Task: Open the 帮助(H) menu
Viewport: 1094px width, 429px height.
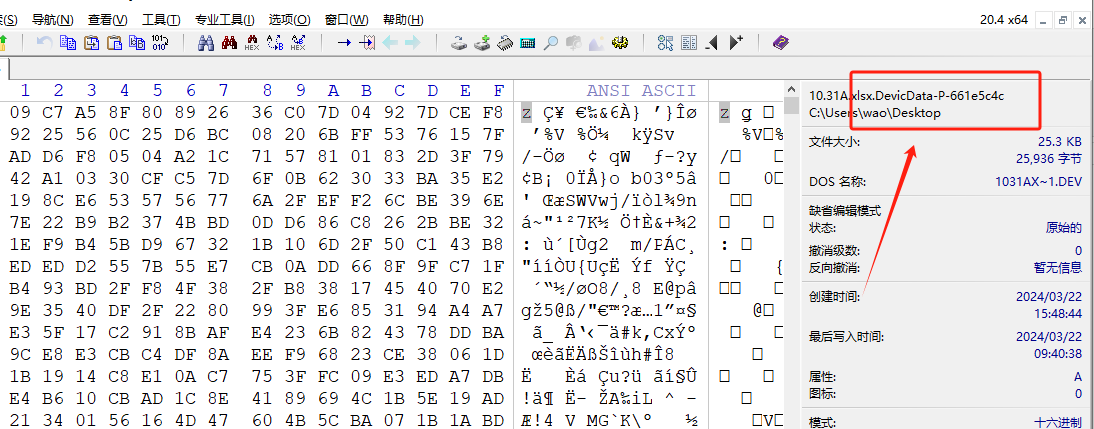Action: (402, 19)
